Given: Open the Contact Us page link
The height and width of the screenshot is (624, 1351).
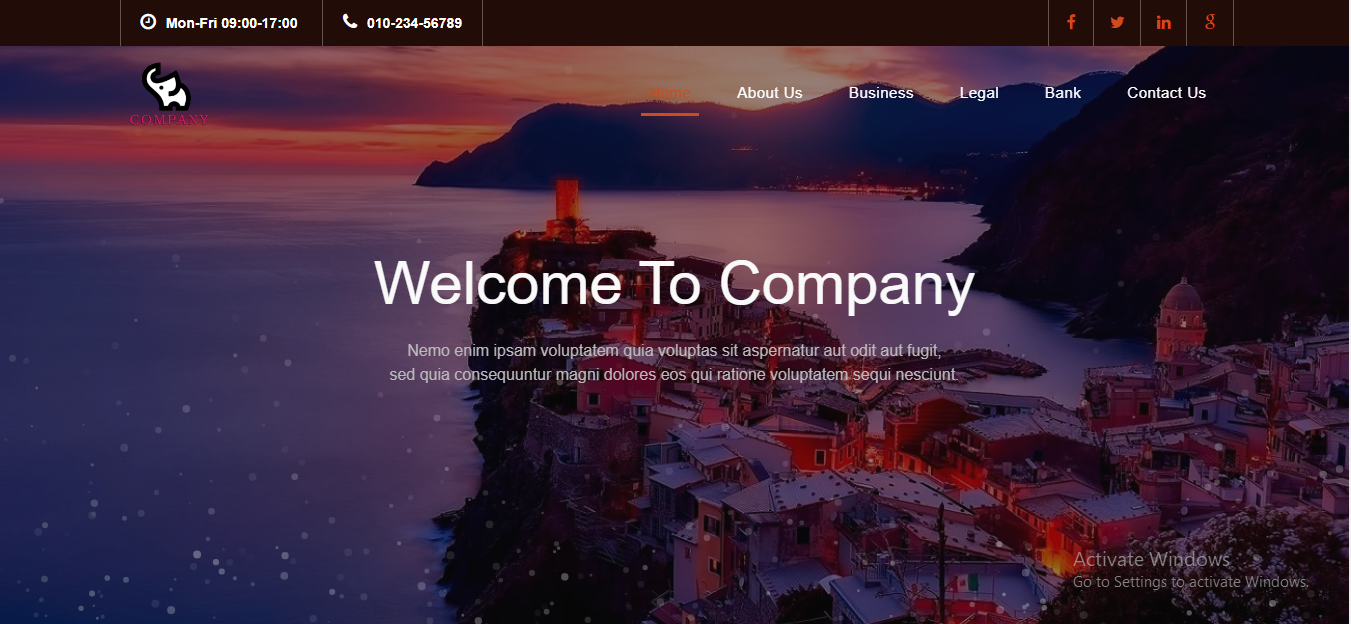Looking at the screenshot, I should [x=1166, y=93].
